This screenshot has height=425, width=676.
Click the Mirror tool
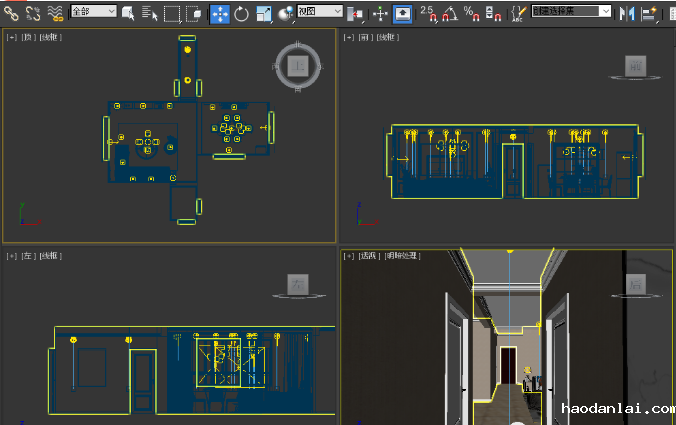point(627,14)
